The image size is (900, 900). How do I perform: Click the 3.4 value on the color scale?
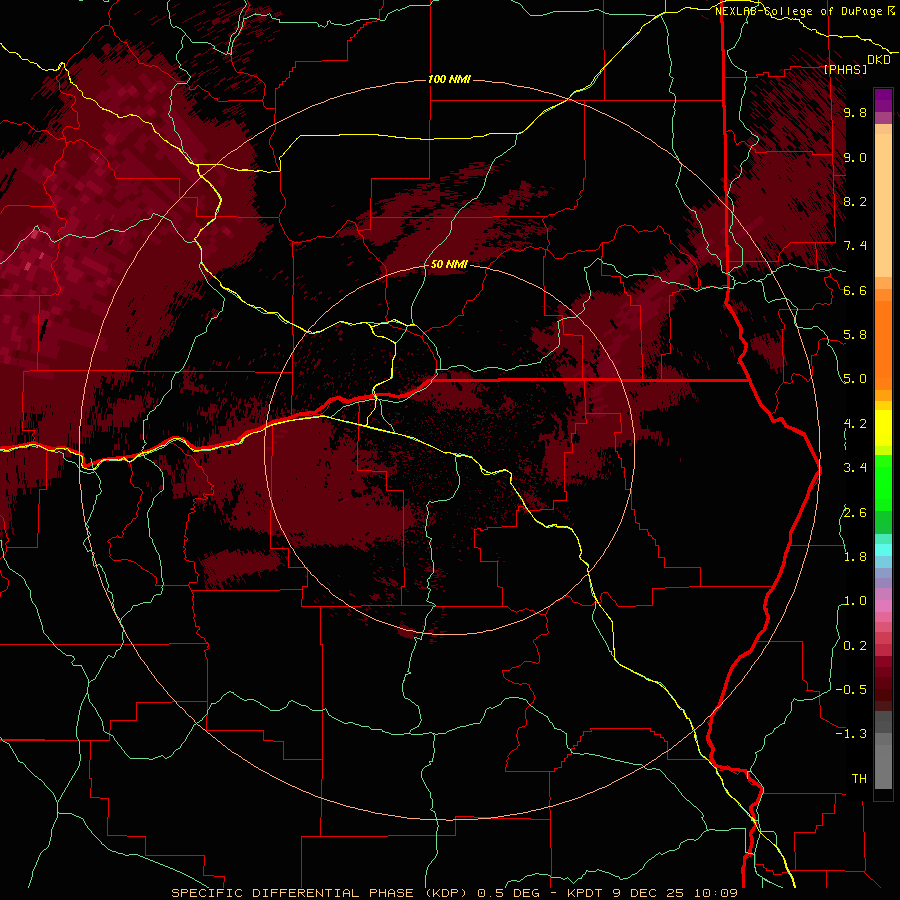[x=855, y=468]
